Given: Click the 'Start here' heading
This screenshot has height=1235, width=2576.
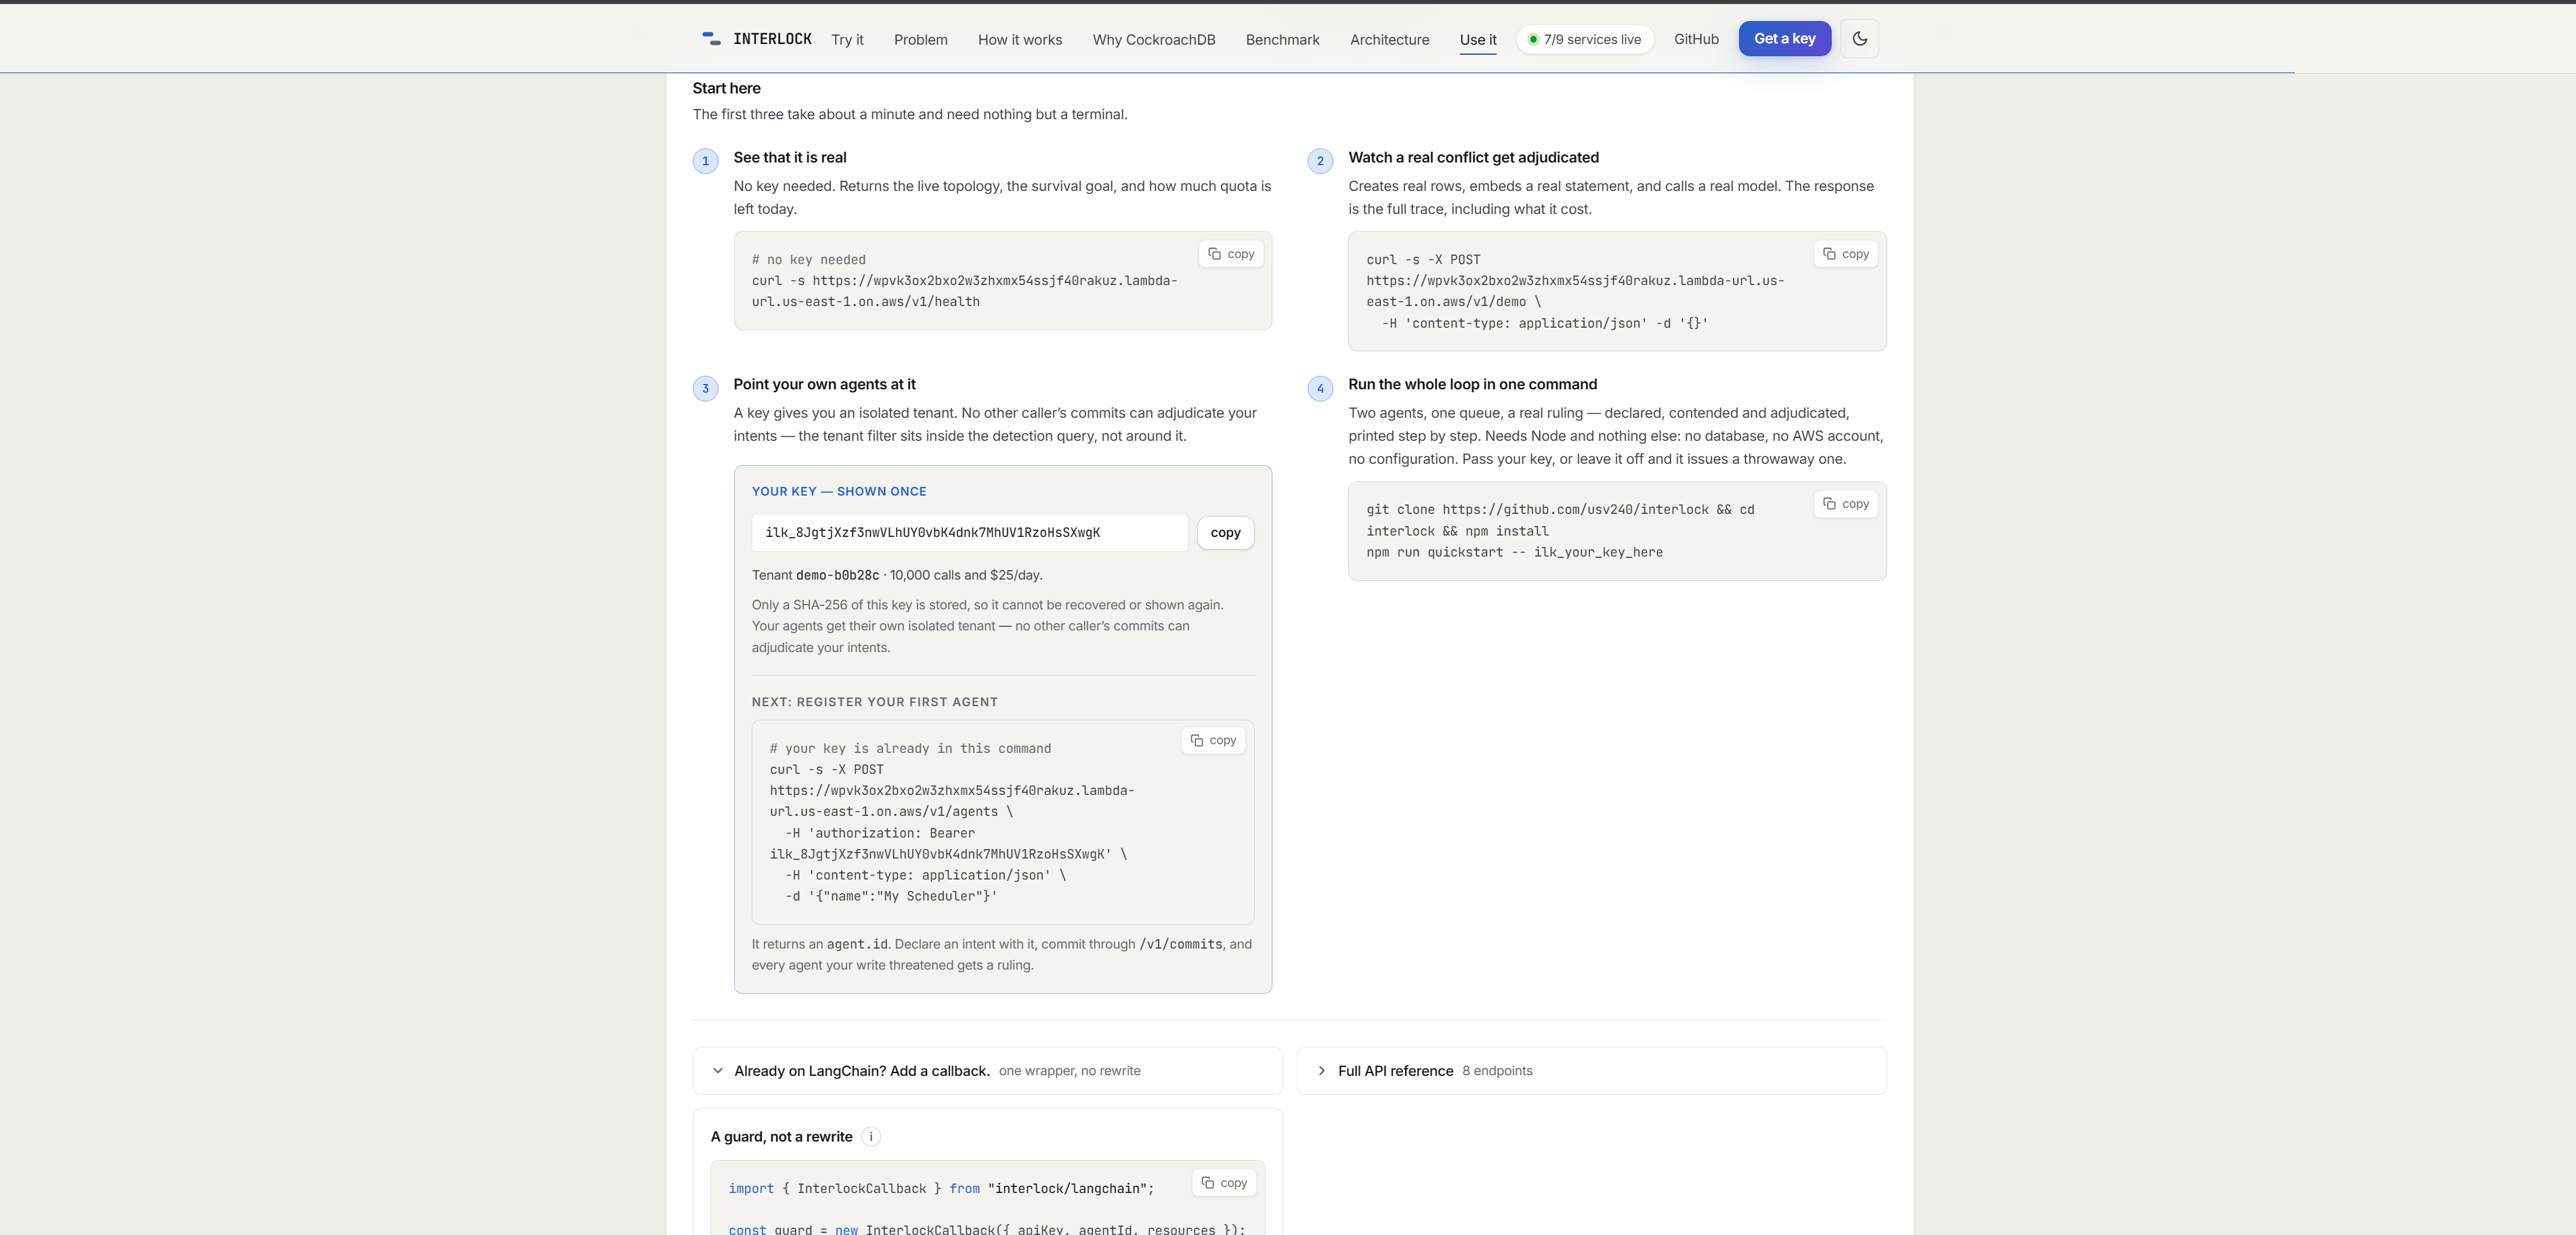Looking at the screenshot, I should click(726, 88).
